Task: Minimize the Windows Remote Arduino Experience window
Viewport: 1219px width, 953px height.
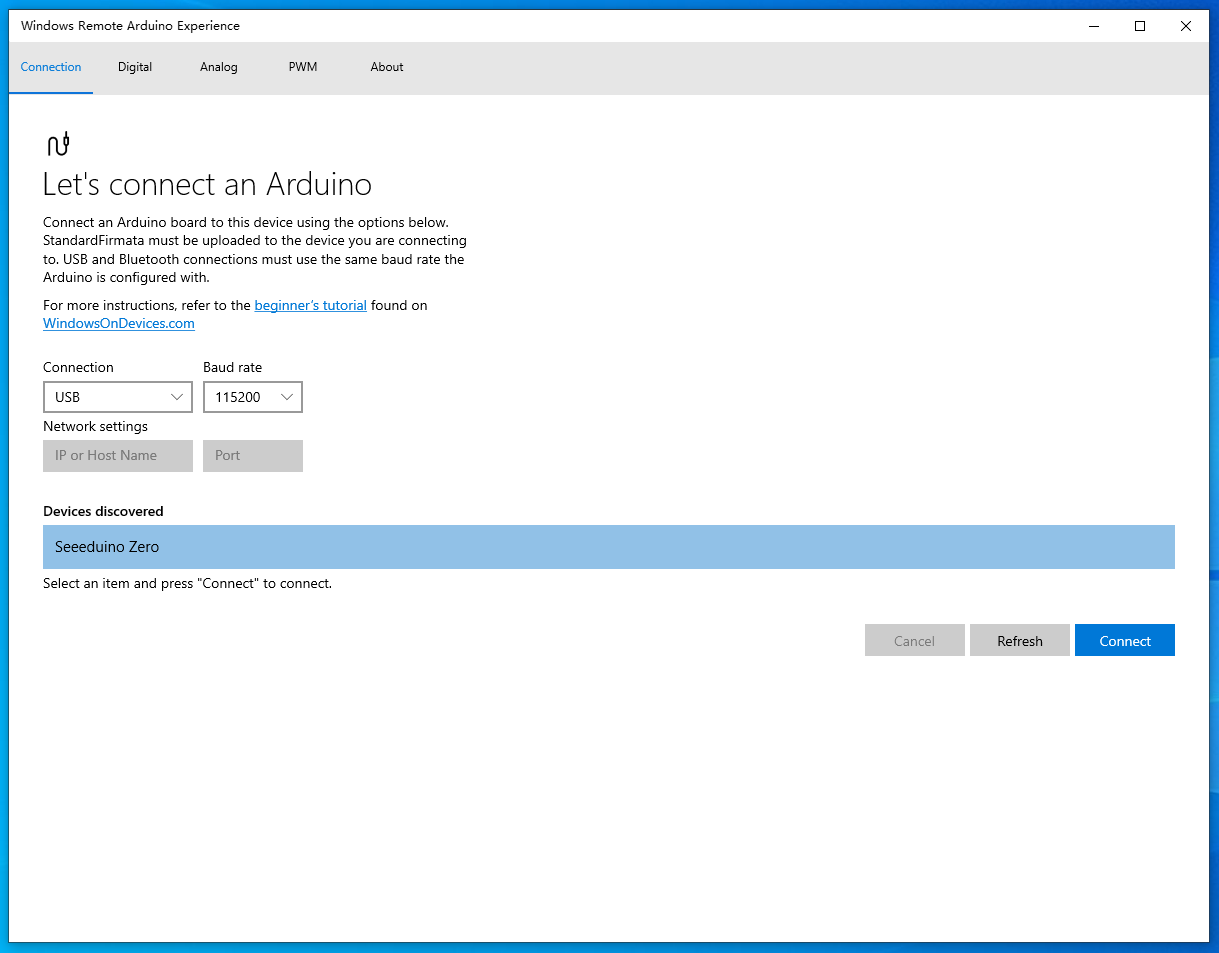Action: (x=1094, y=26)
